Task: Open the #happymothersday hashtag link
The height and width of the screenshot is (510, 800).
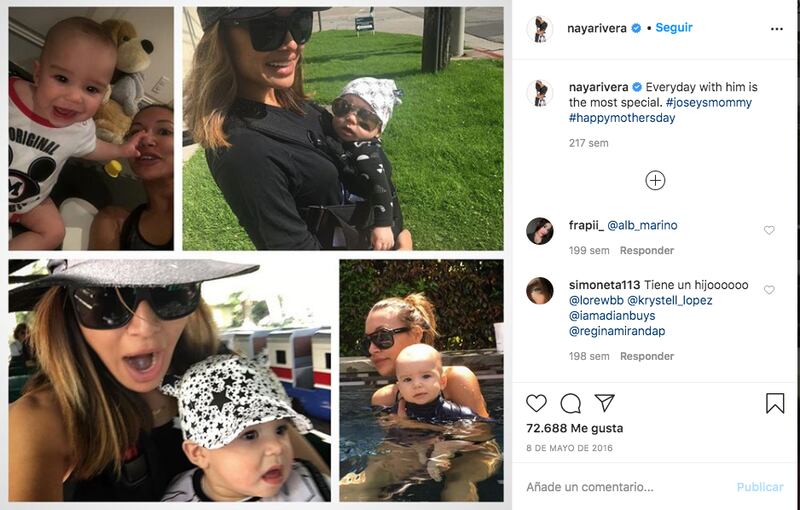Action: [622, 118]
